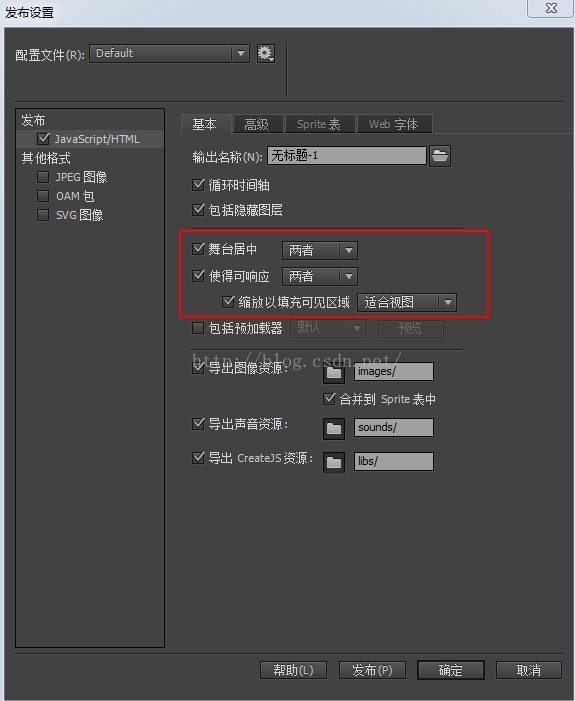Browse output name folder icon
The image size is (575, 701).
(440, 156)
